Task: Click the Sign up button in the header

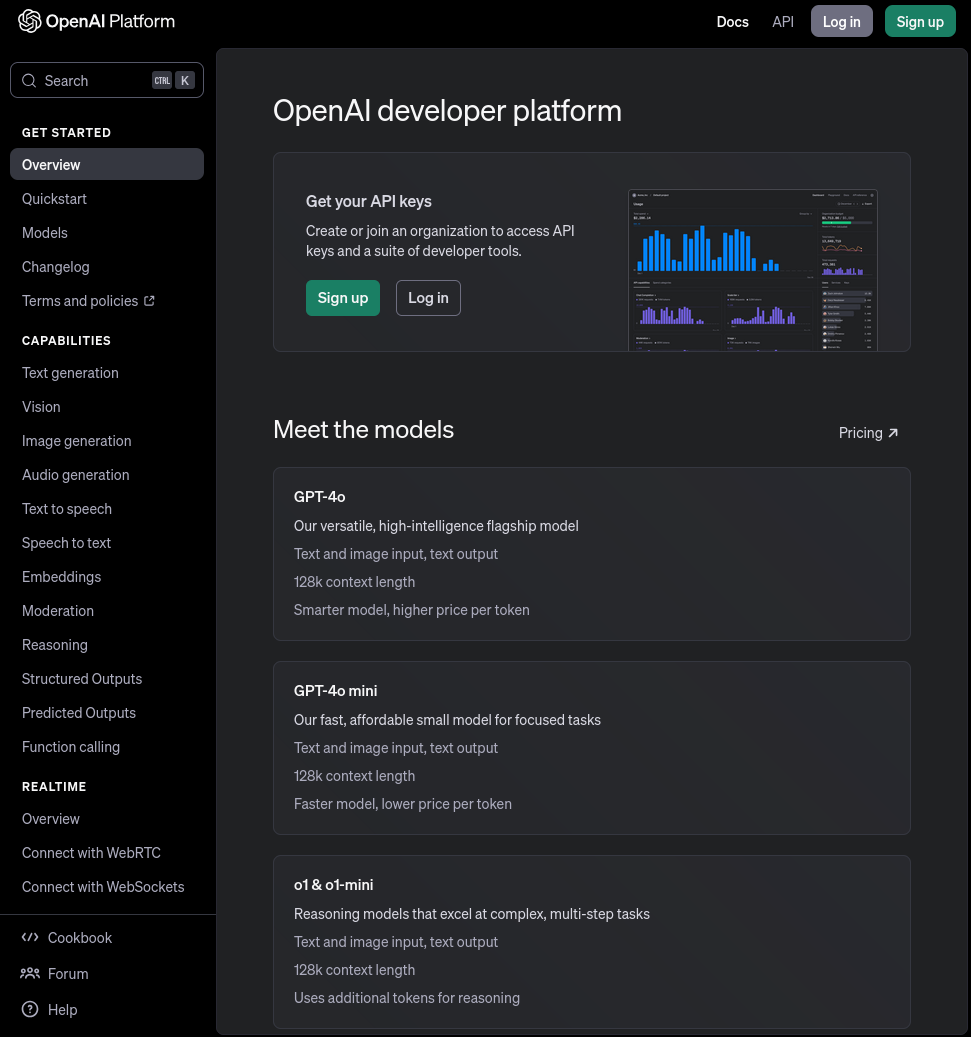Action: coord(919,21)
